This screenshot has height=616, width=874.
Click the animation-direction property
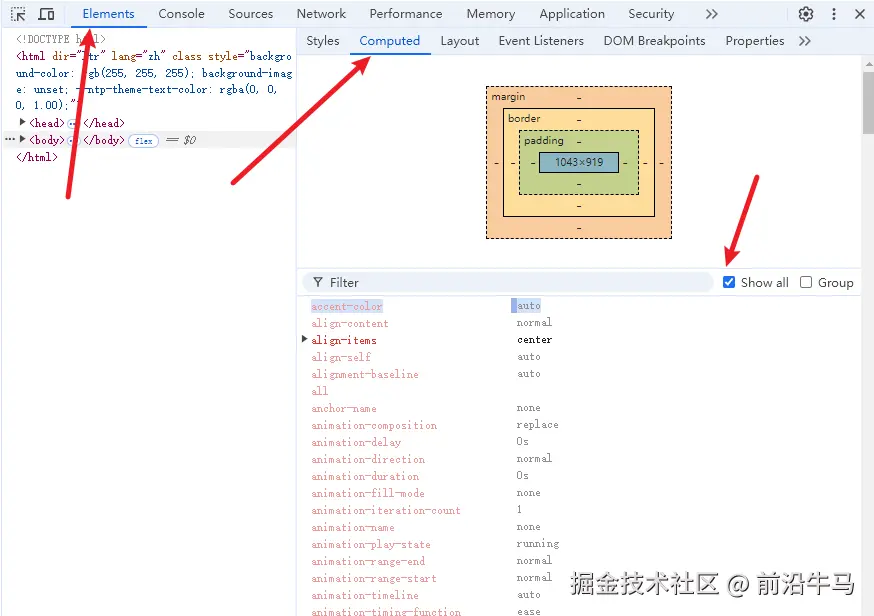pos(368,459)
